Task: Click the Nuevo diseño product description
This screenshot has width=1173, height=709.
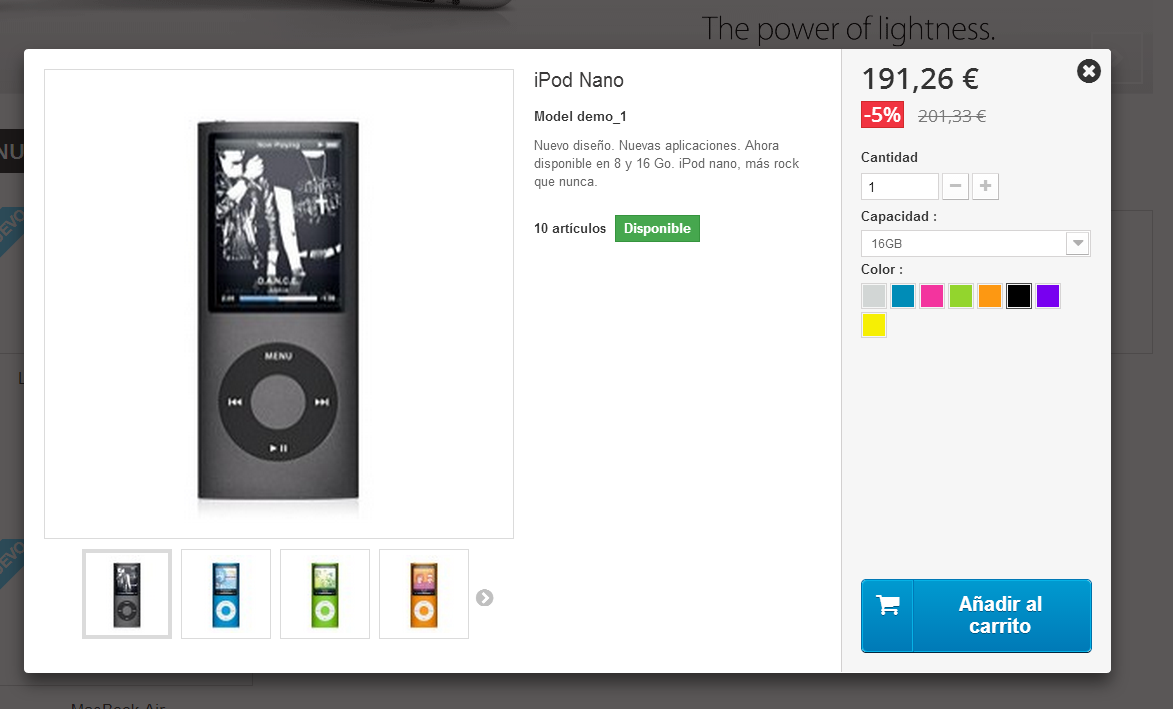Action: pos(667,164)
